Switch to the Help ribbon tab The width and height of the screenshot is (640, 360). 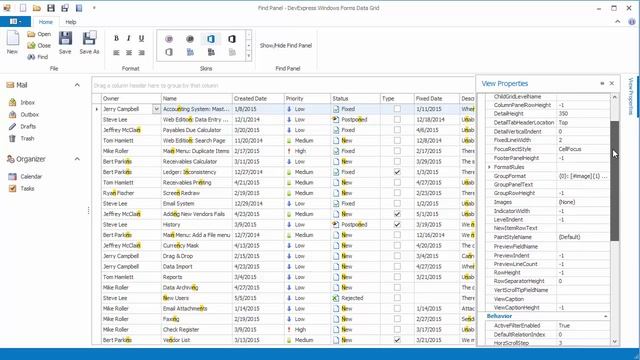[71, 22]
